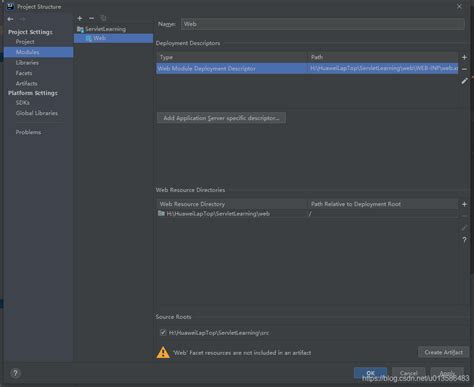This screenshot has height=387, width=474.
Task: Click the Type column header
Action: [x=232, y=57]
